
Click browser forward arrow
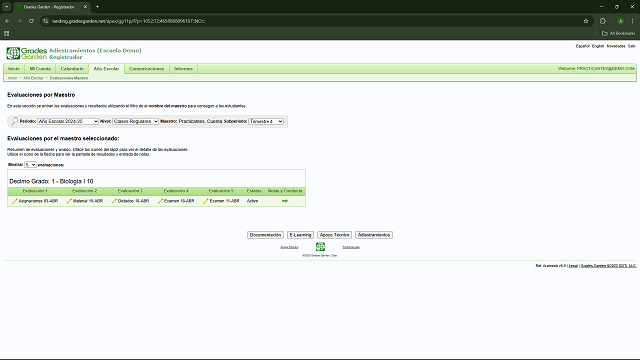pos(19,21)
